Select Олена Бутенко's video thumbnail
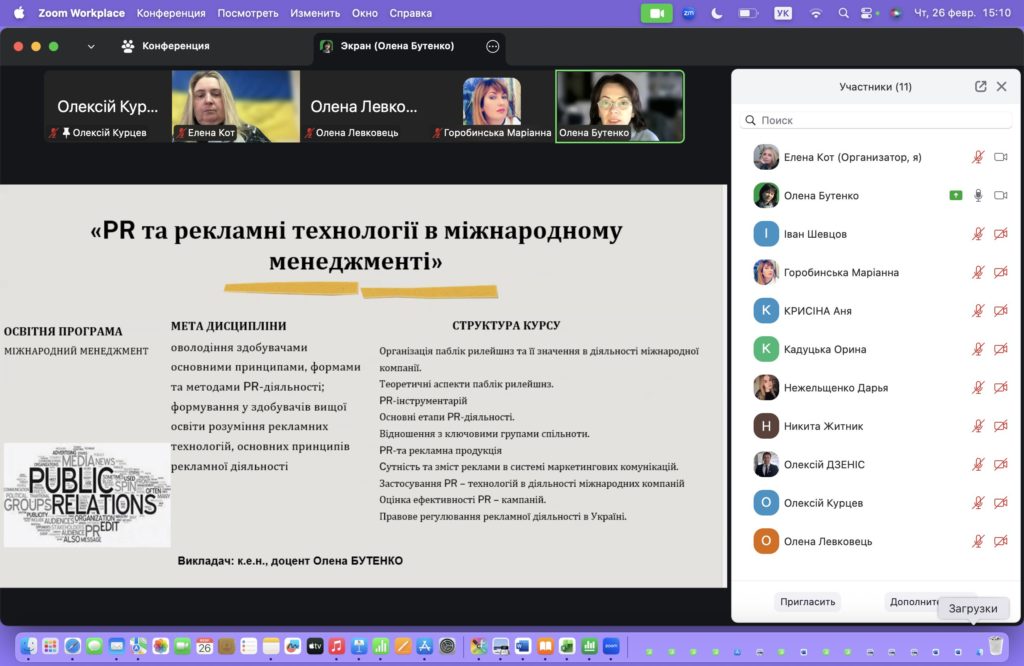The image size is (1024, 666). pos(619,106)
